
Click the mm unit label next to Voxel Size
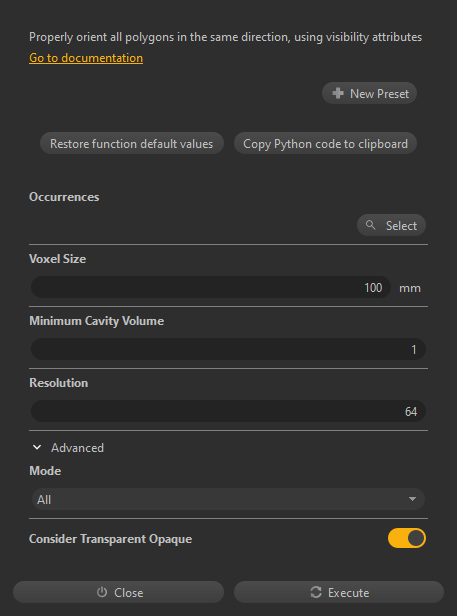(410, 288)
